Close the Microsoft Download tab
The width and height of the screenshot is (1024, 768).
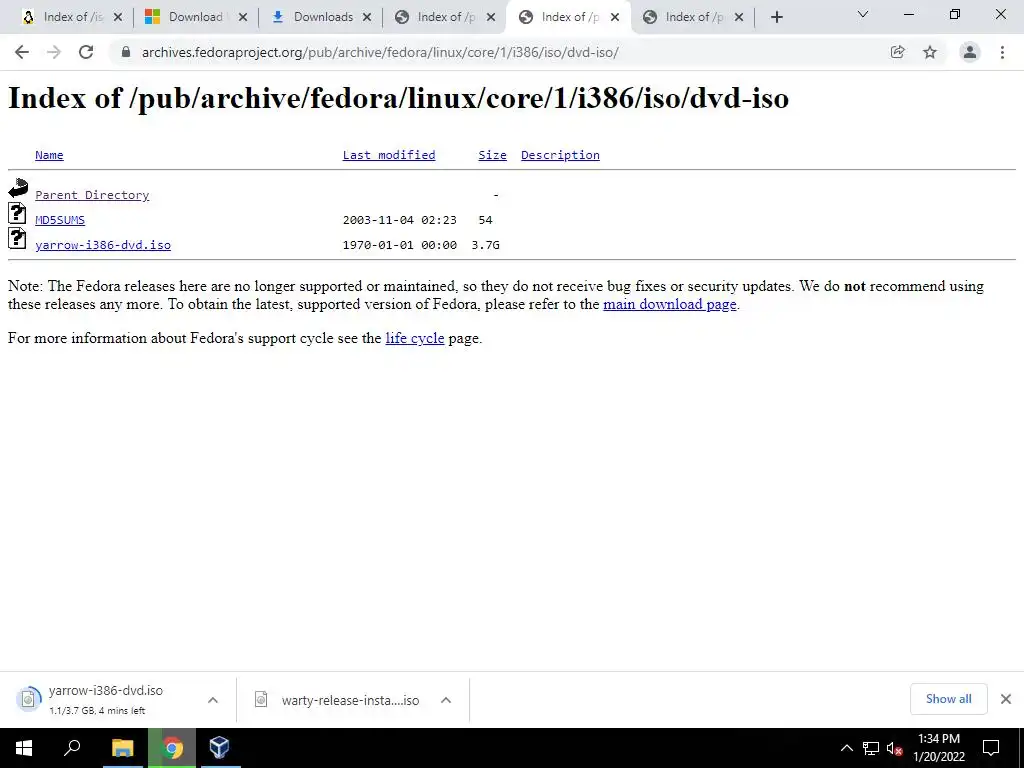pos(243,18)
